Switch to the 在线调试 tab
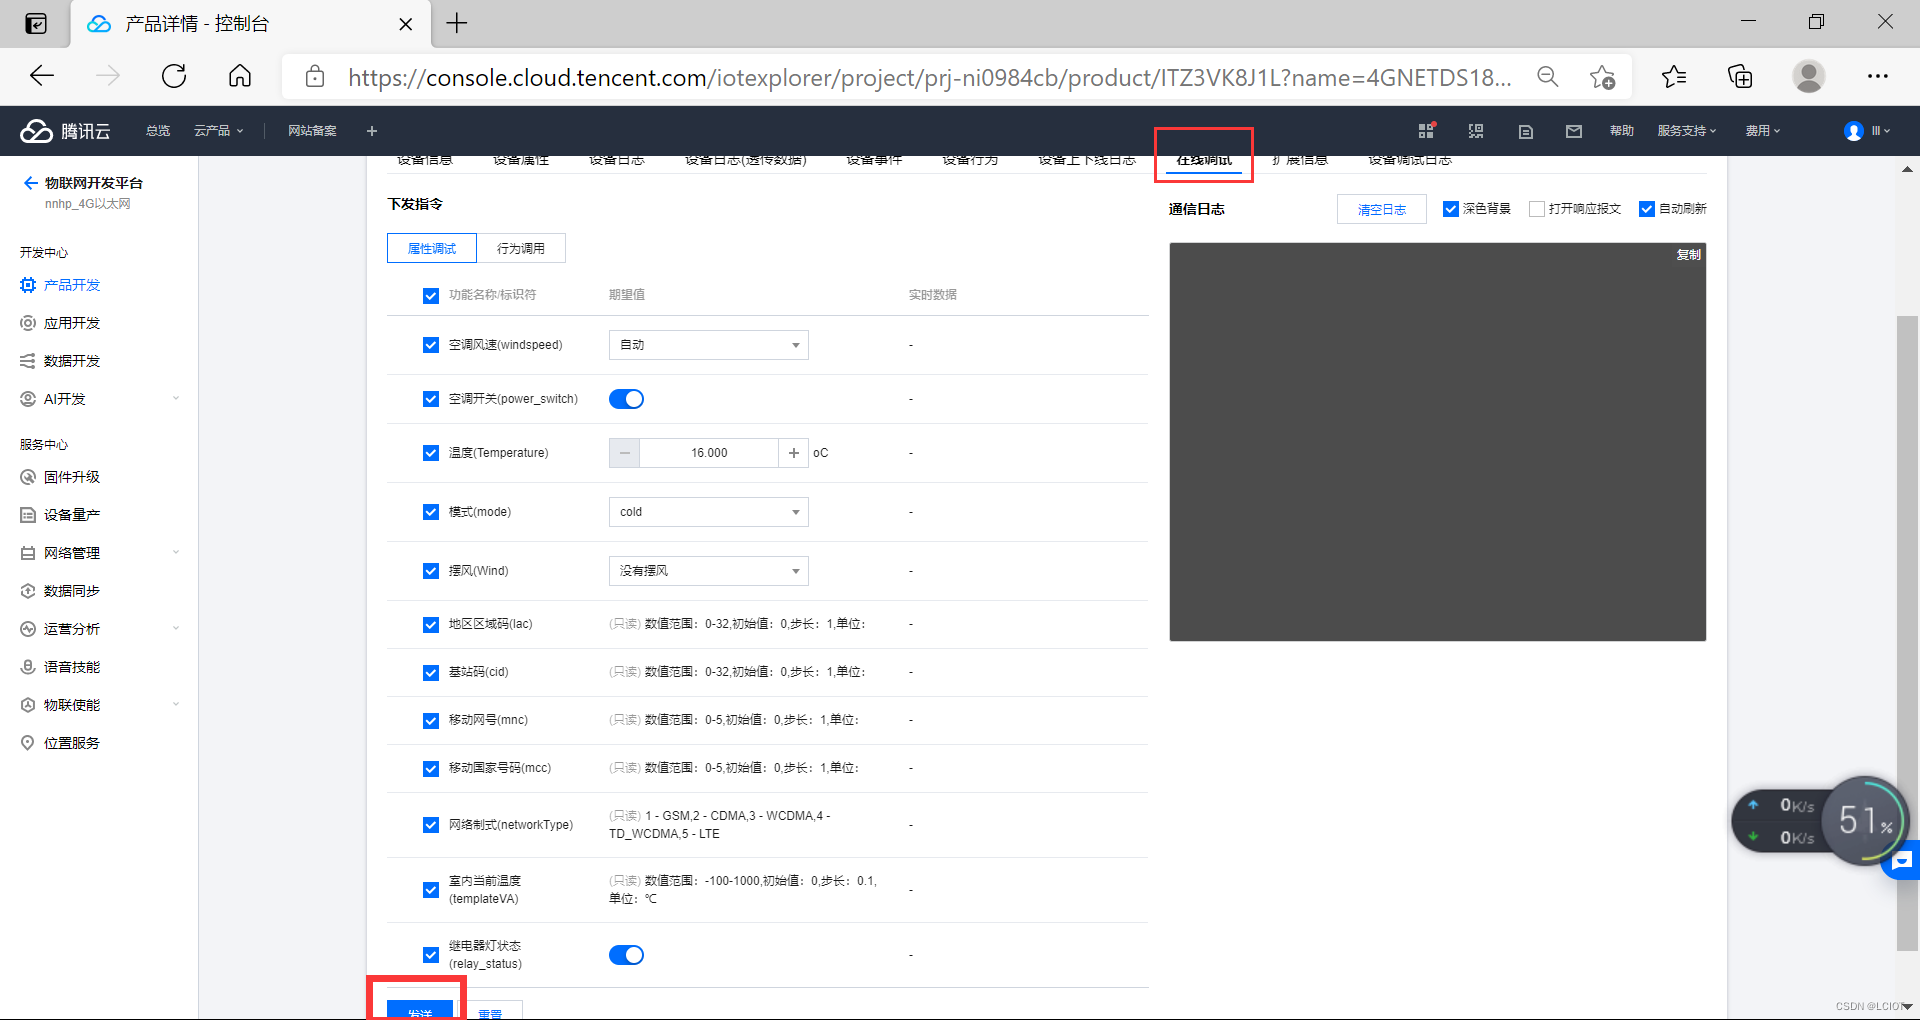1920x1020 pixels. click(1204, 159)
